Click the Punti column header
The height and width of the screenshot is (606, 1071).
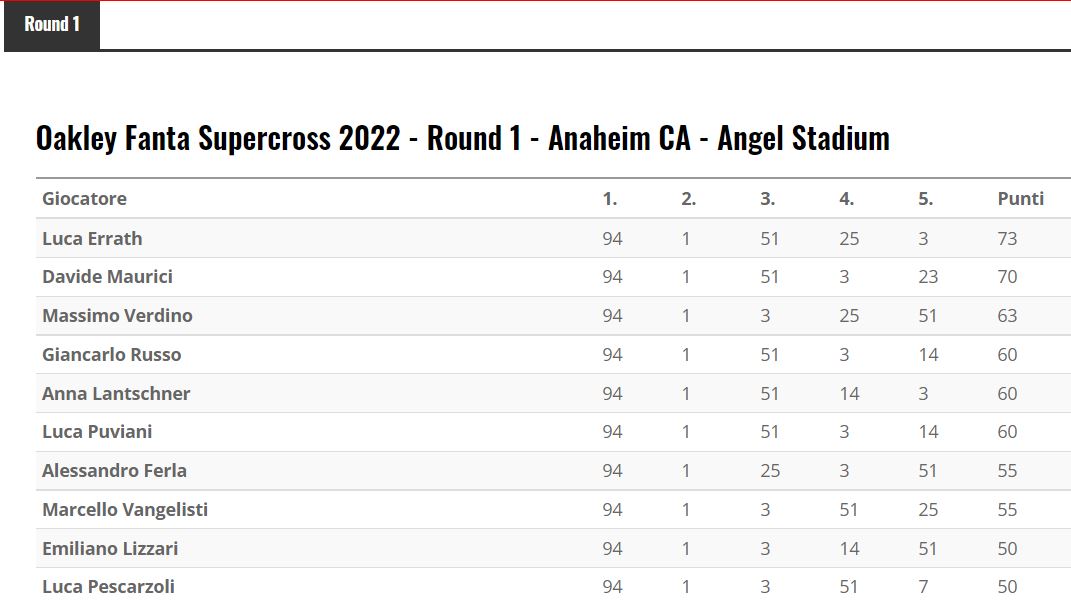(x=1020, y=199)
